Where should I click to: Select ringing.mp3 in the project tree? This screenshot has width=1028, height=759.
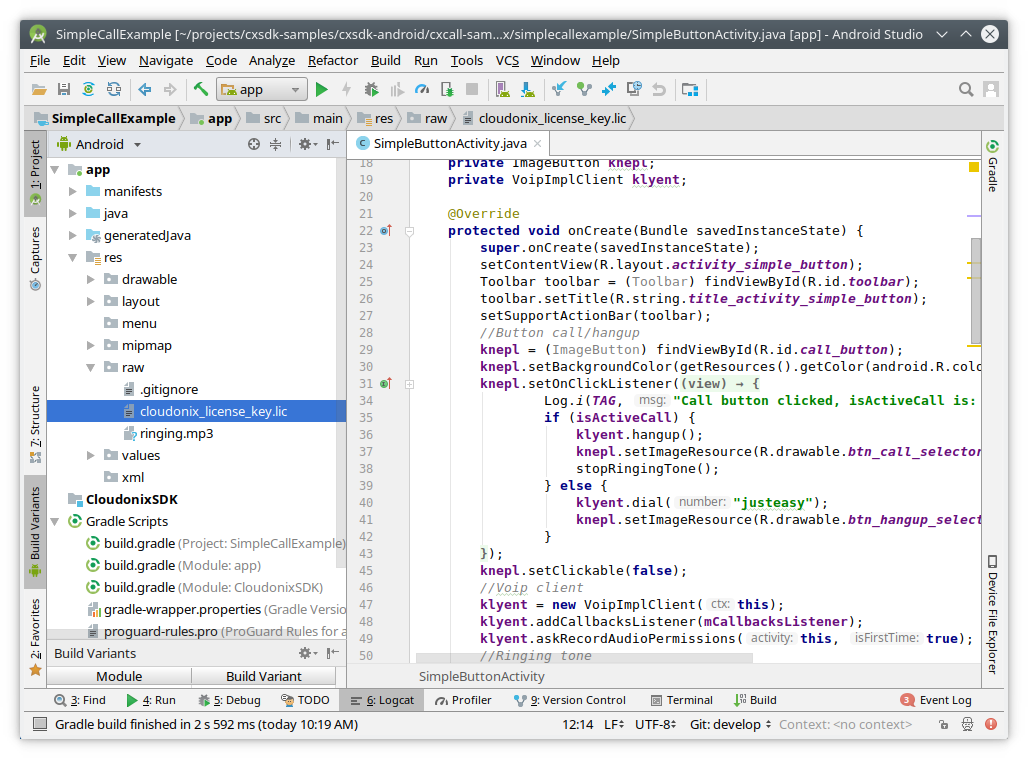(x=176, y=433)
